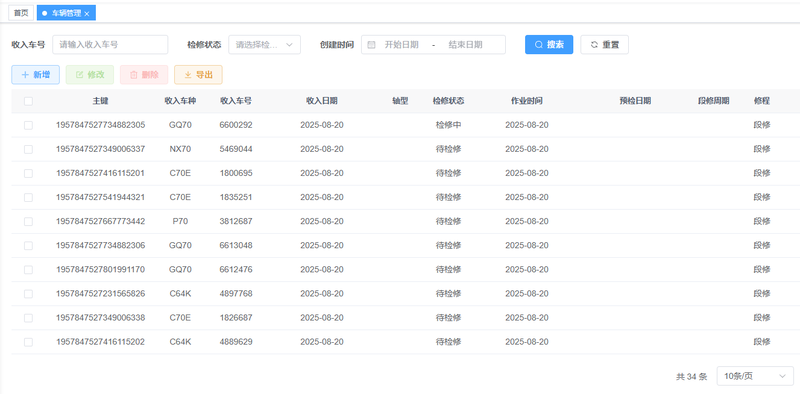Open the 10条/页 page size dropdown
Image resolution: width=800 pixels, height=394 pixels.
755,376
